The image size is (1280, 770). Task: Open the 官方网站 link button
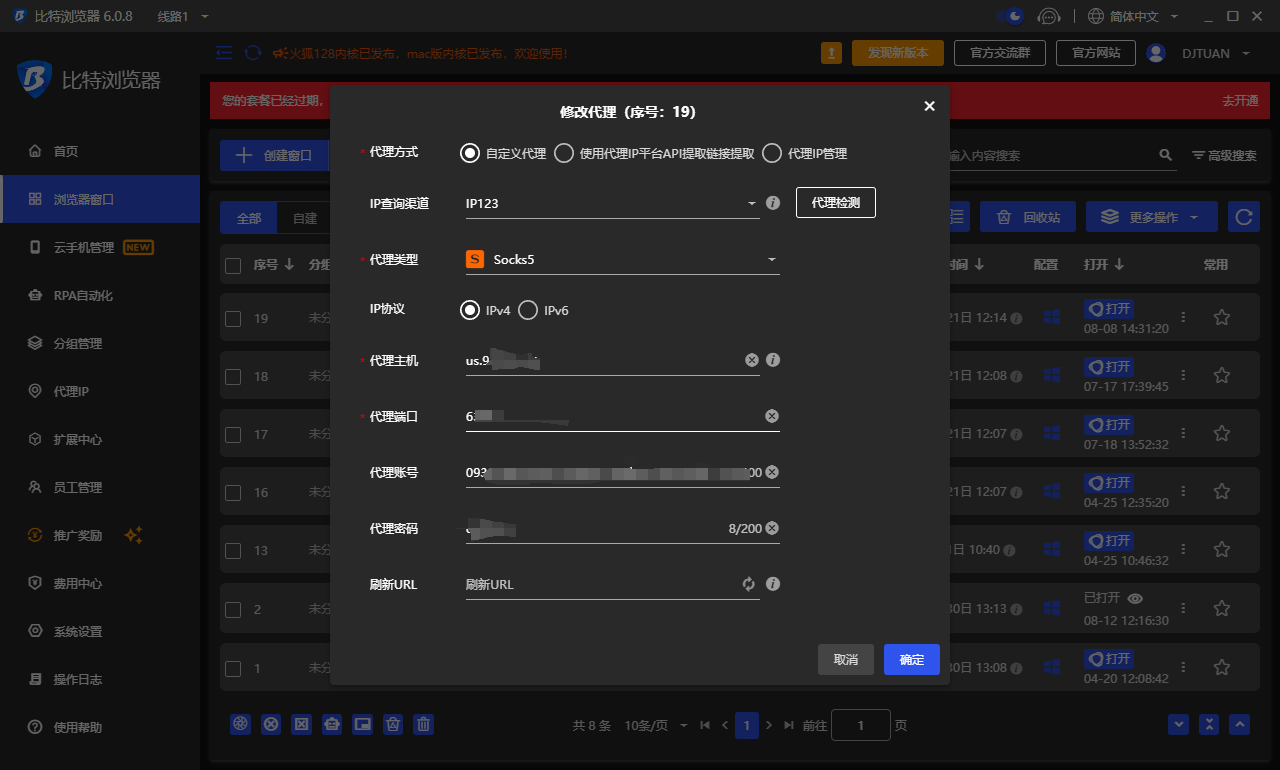(x=1096, y=53)
